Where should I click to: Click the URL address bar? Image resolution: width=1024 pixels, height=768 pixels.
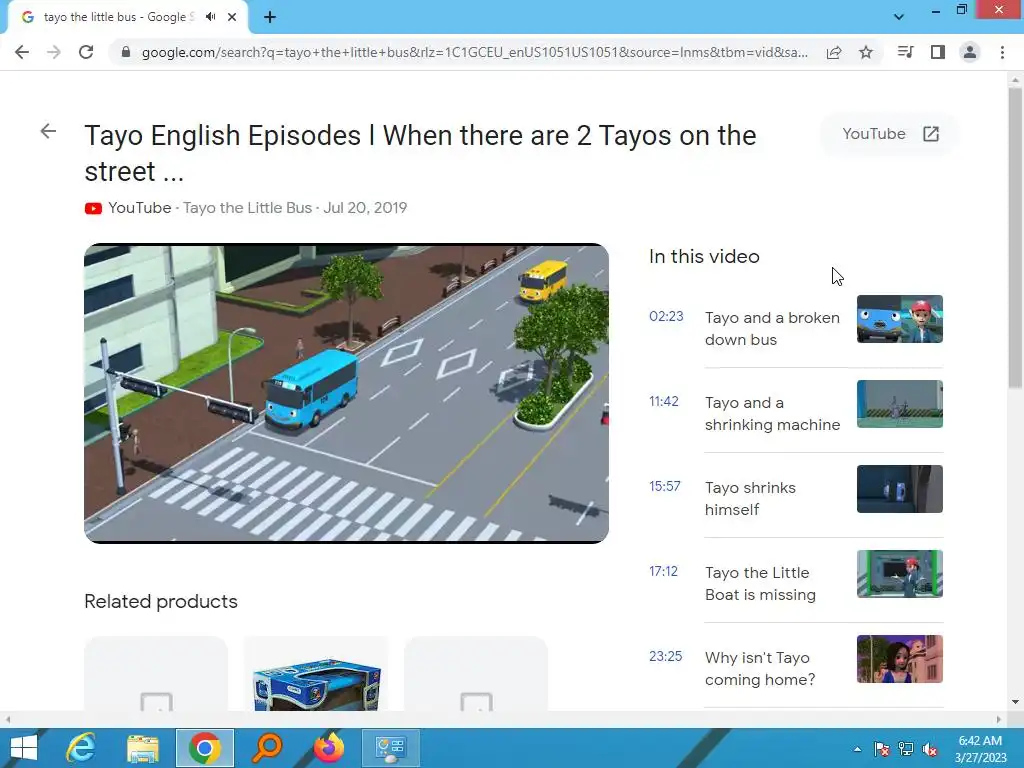pyautogui.click(x=475, y=52)
